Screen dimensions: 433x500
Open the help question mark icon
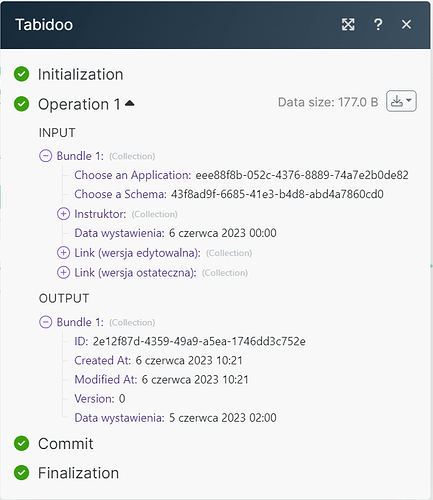(x=378, y=25)
